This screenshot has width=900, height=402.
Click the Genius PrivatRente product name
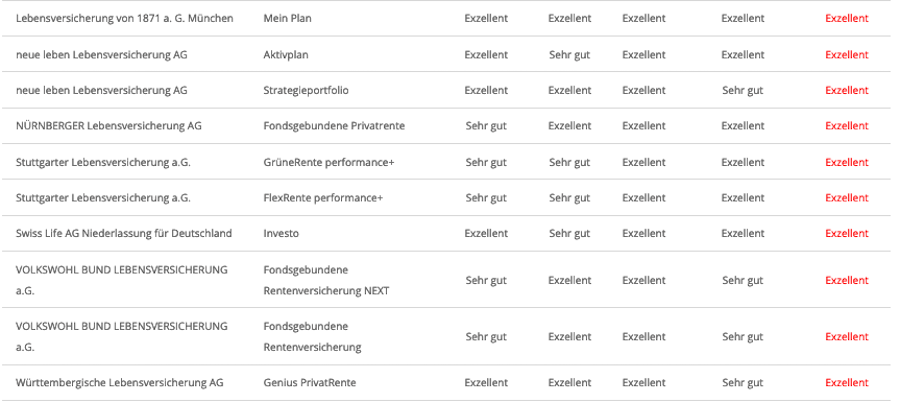pyautogui.click(x=310, y=382)
